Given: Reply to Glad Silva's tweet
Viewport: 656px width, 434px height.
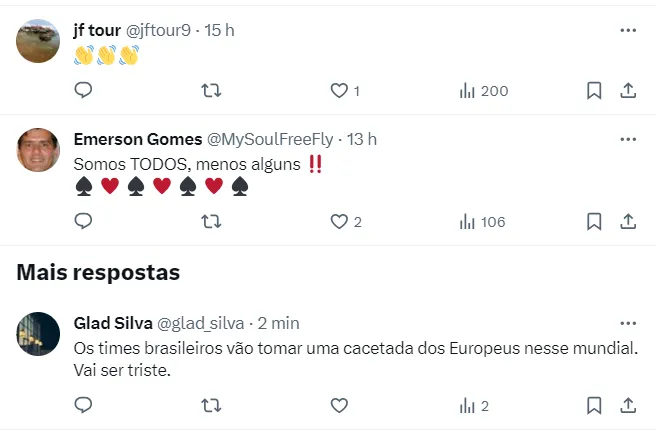Looking at the screenshot, I should 84,405.
